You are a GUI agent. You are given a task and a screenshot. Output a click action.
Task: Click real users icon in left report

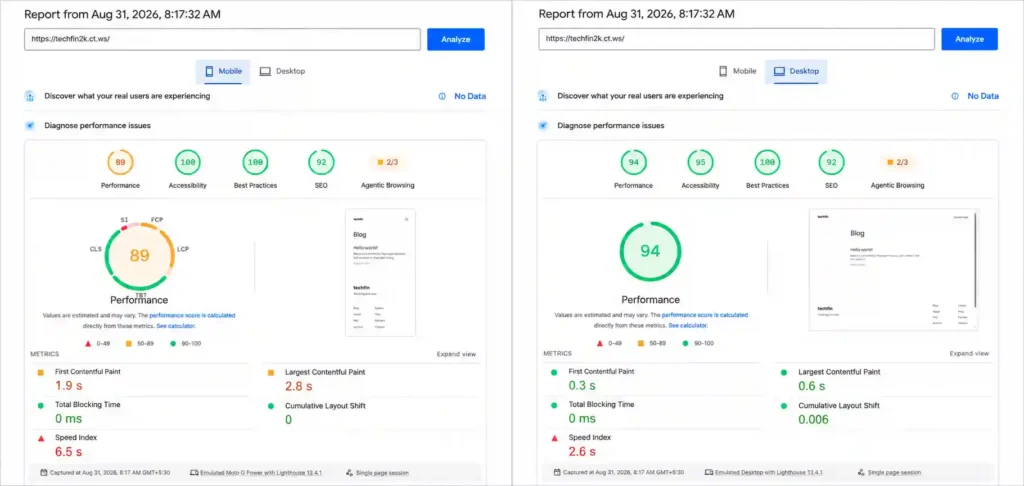[x=29, y=96]
